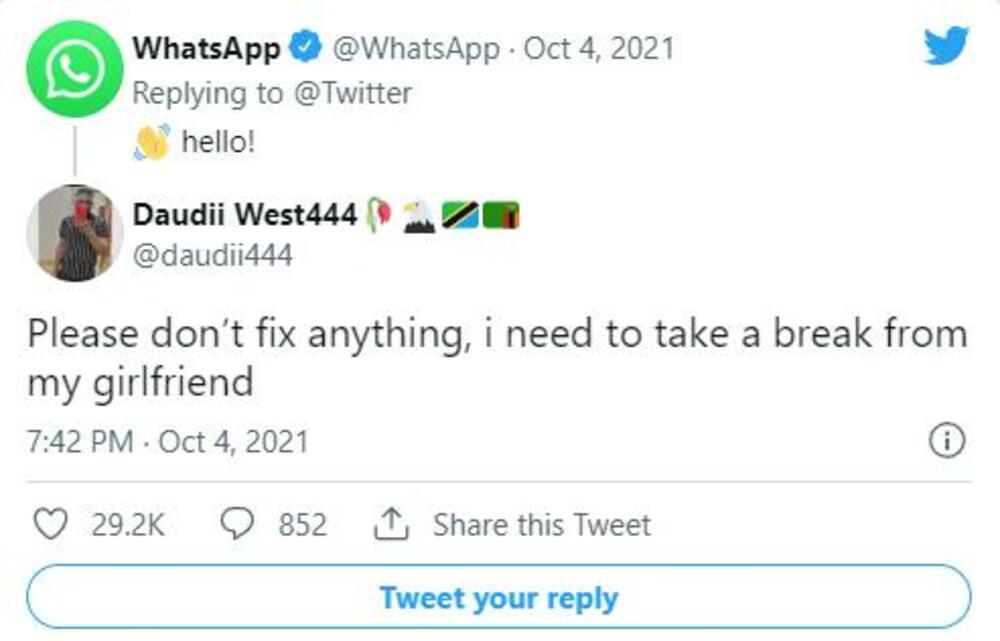The image size is (1000, 641).
Task: Click the 852 replies count
Action: 302,525
